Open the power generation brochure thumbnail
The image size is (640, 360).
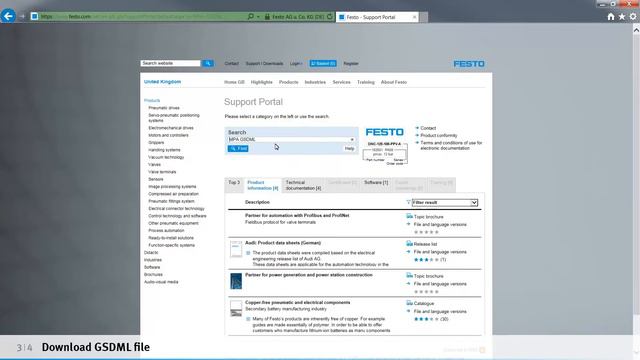[236, 281]
